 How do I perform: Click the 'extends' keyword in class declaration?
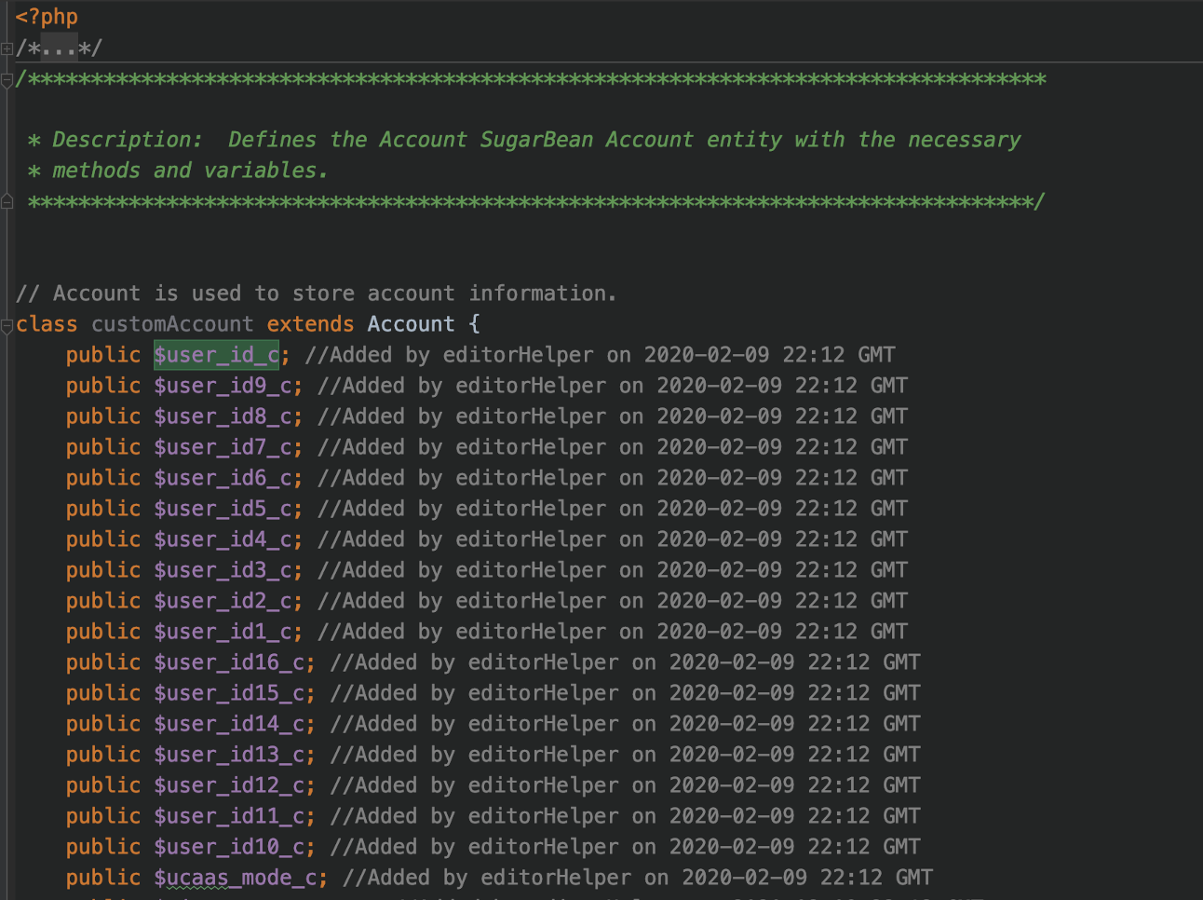click(310, 324)
